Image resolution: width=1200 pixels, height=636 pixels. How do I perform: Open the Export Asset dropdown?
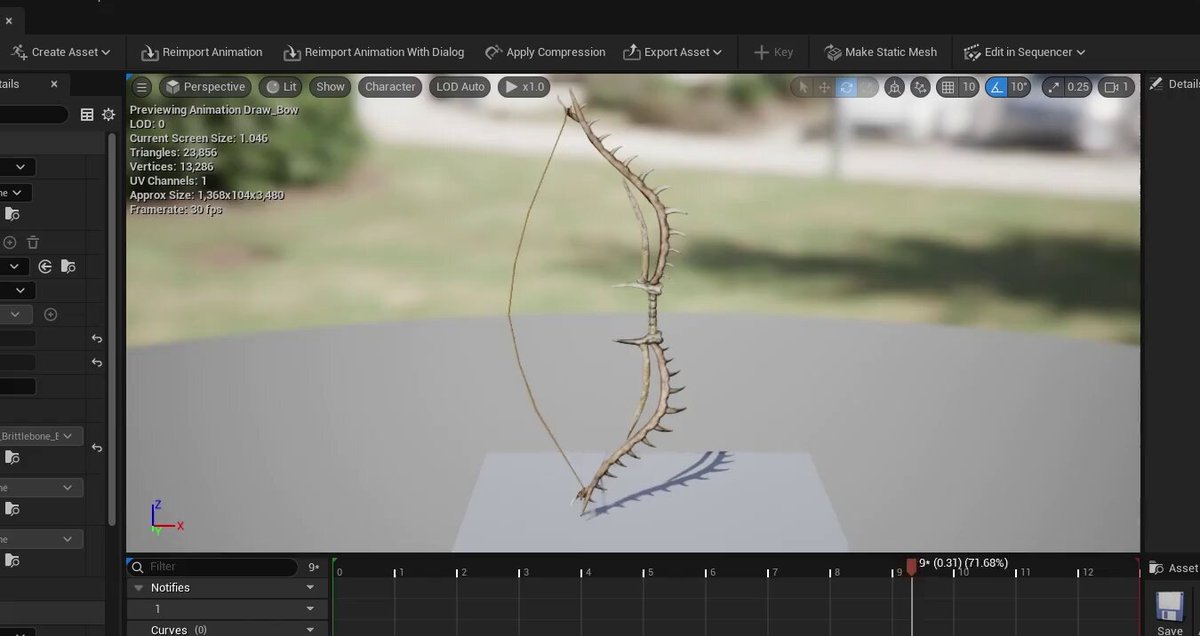click(x=672, y=52)
